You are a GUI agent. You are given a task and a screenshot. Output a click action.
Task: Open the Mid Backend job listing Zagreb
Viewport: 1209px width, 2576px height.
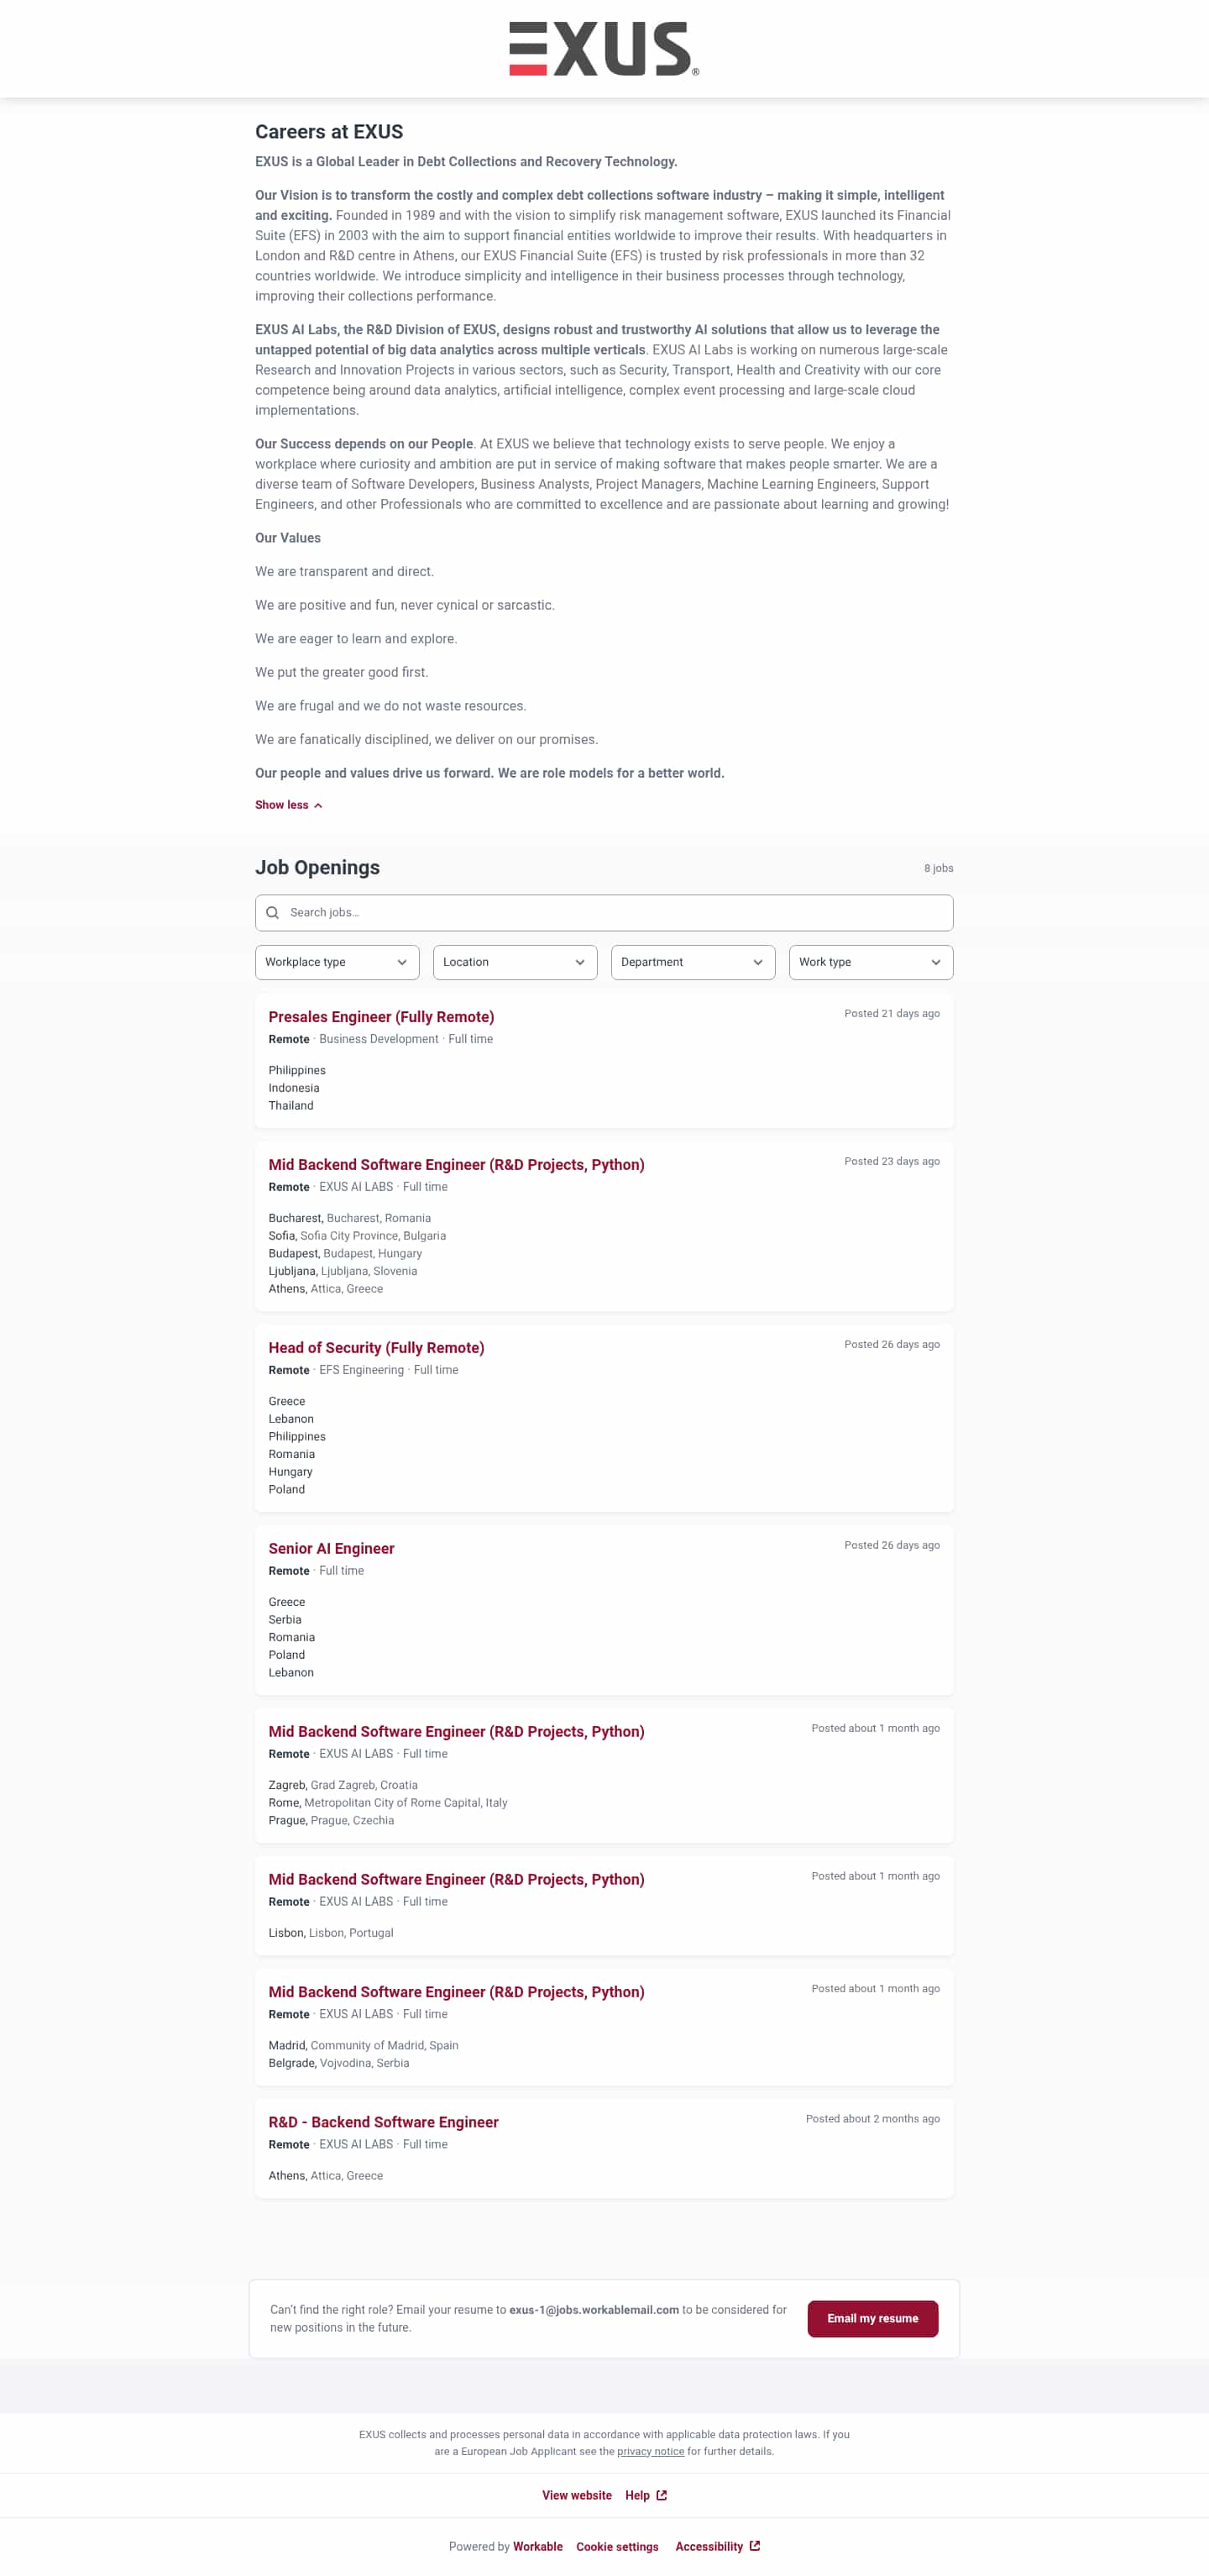pos(456,1731)
